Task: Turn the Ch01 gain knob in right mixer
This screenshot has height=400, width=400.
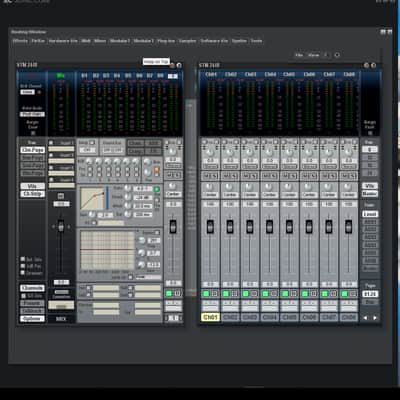Action: [x=210, y=152]
